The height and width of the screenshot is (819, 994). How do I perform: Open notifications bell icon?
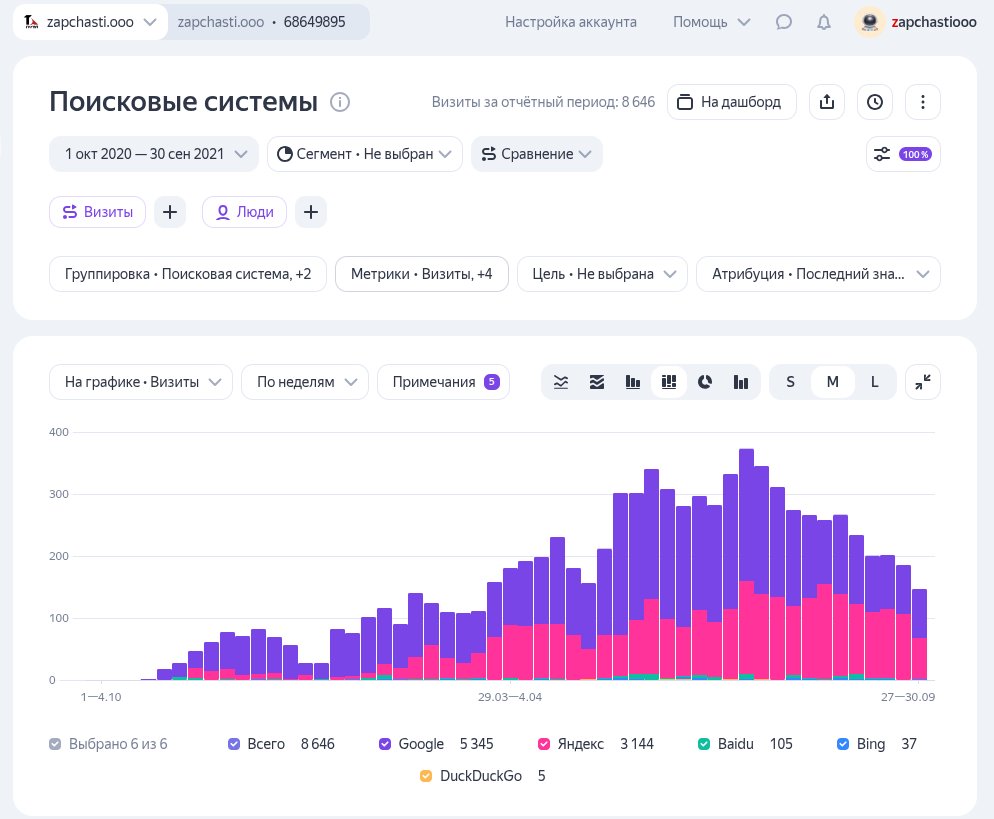click(824, 22)
